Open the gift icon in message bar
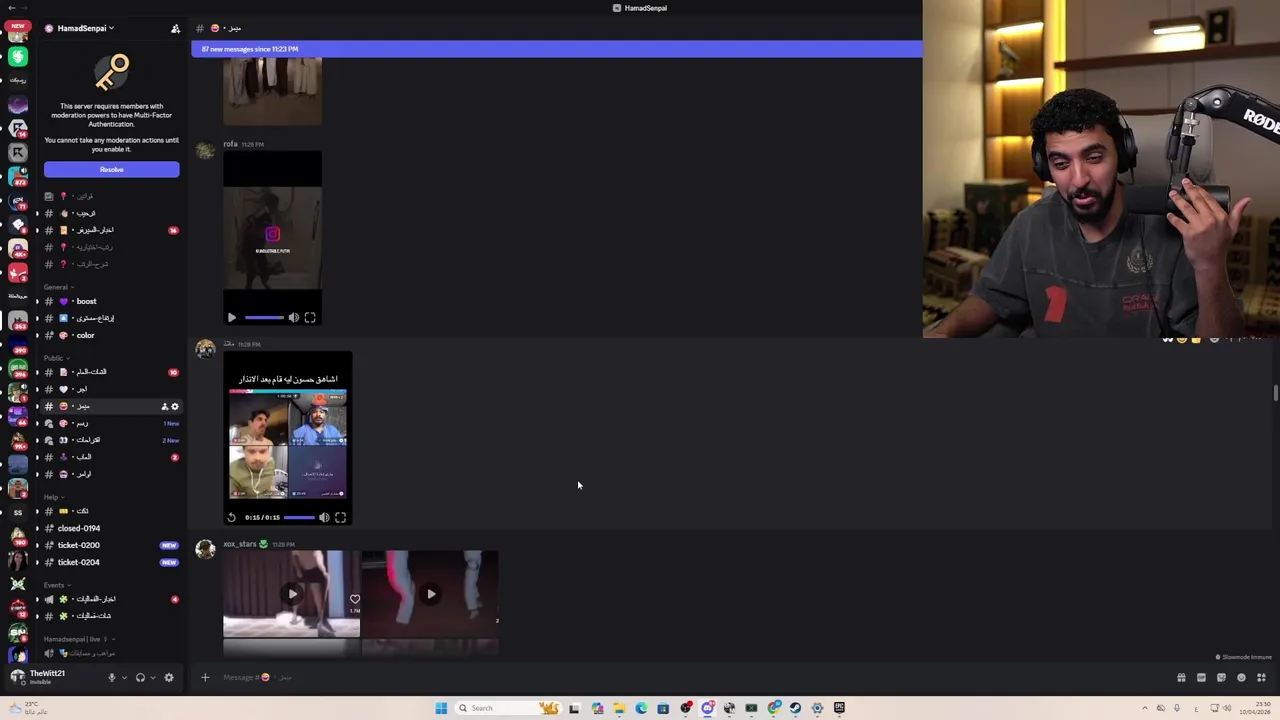This screenshot has height=720, width=1280. 1181,678
